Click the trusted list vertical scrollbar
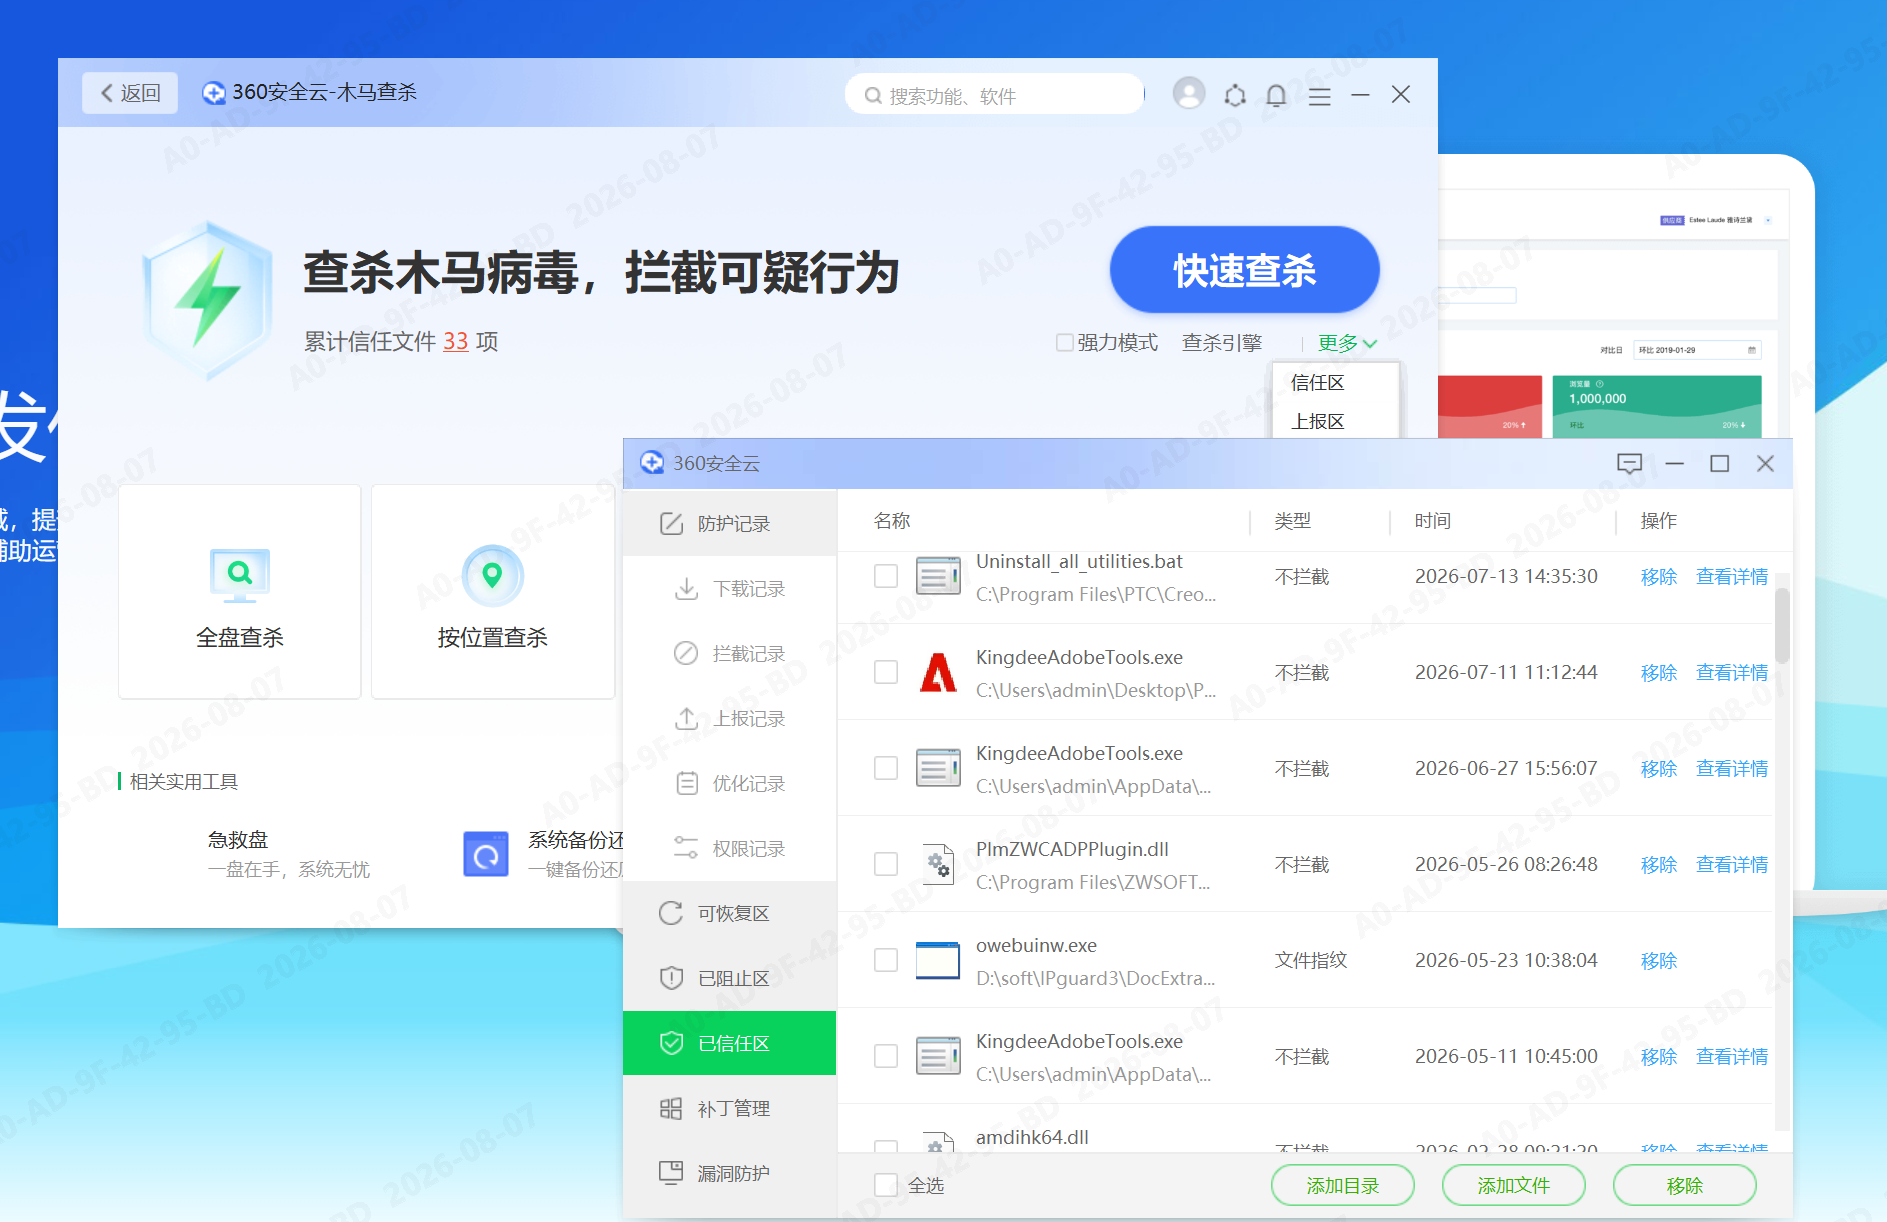Viewport: 1887px width, 1222px height. pos(1782,626)
